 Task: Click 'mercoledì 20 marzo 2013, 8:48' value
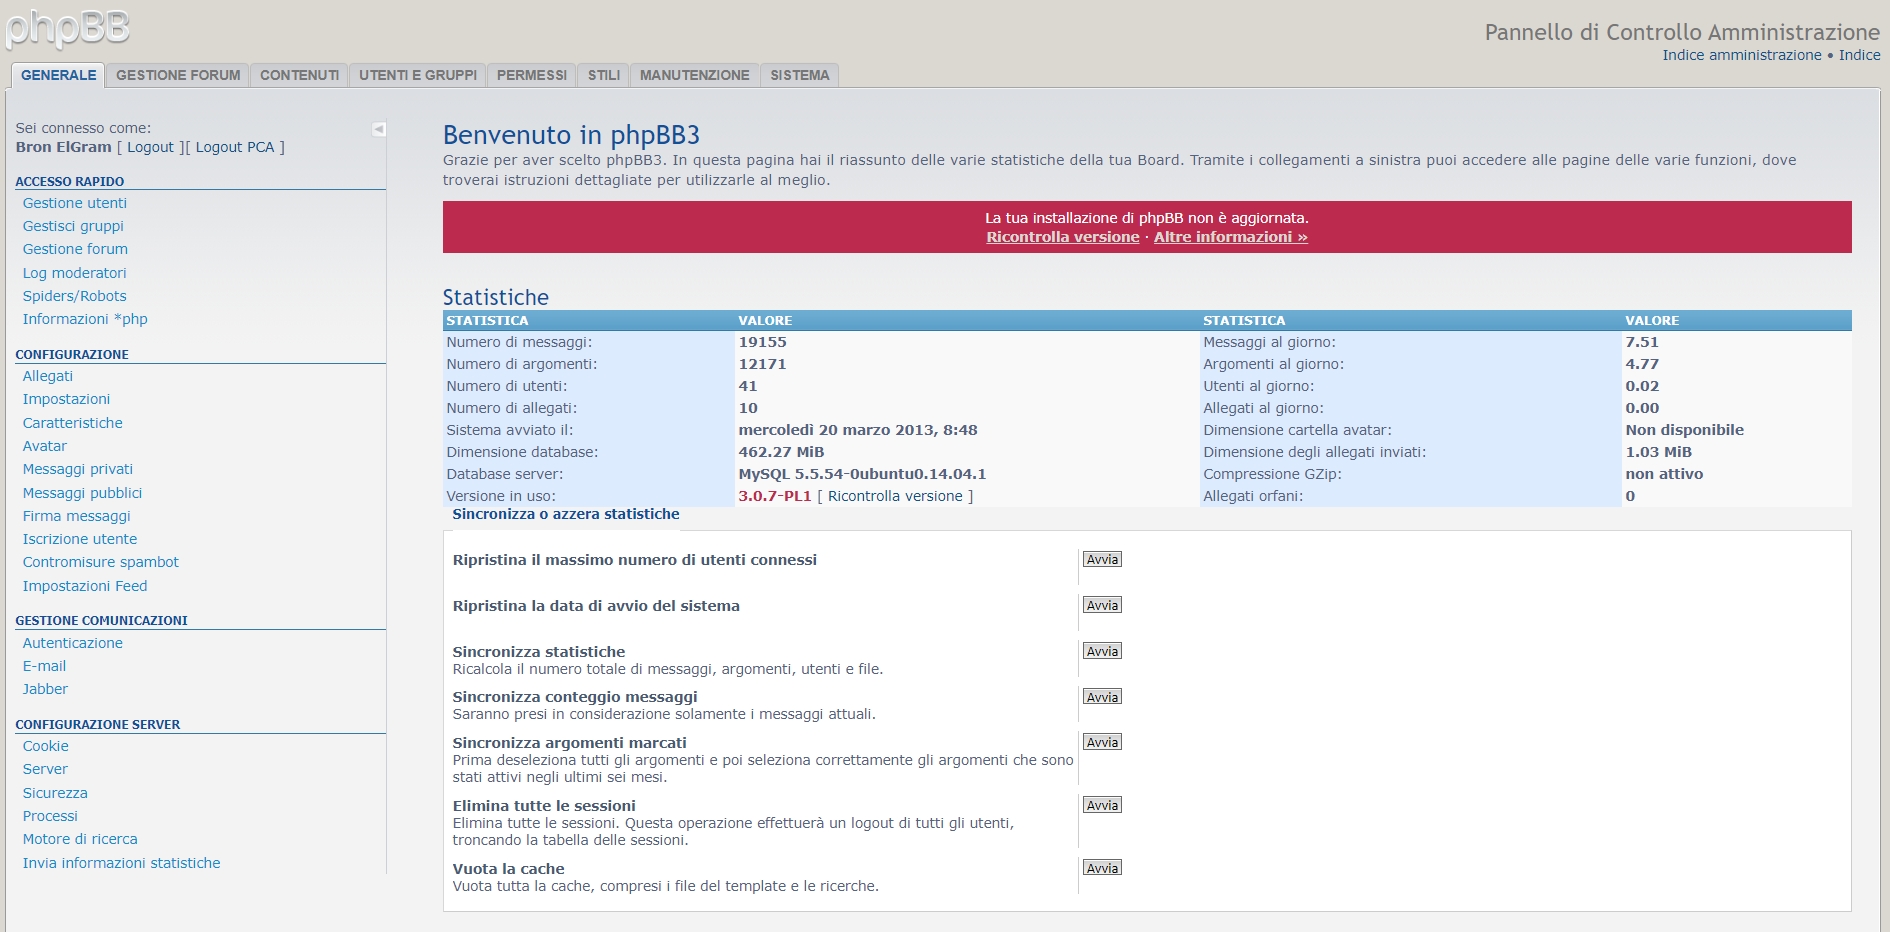(x=858, y=430)
